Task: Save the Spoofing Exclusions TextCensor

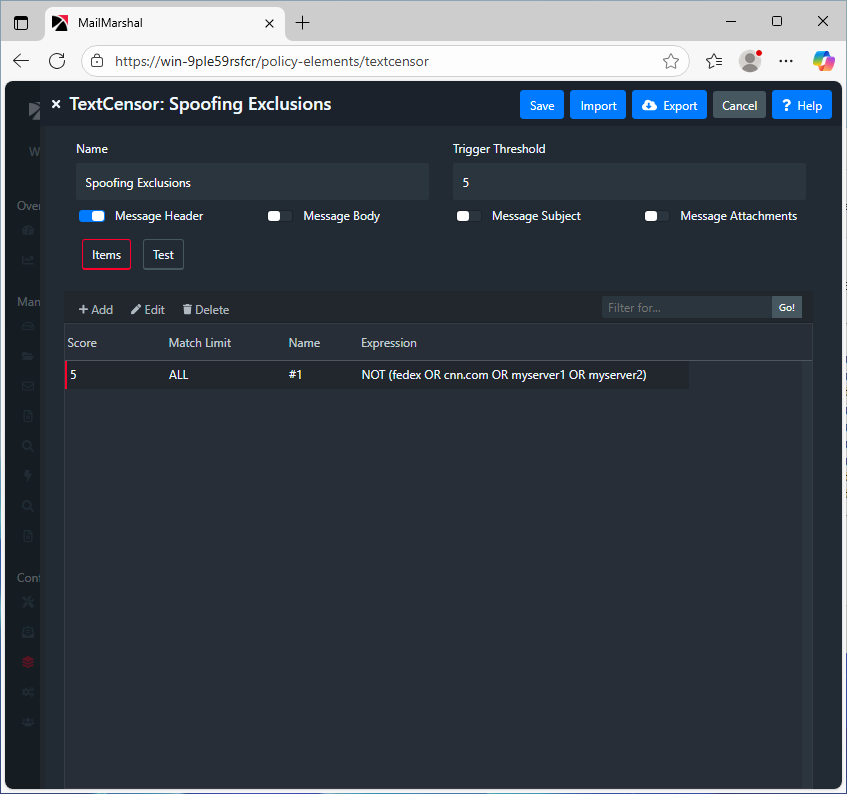Action: pyautogui.click(x=541, y=105)
